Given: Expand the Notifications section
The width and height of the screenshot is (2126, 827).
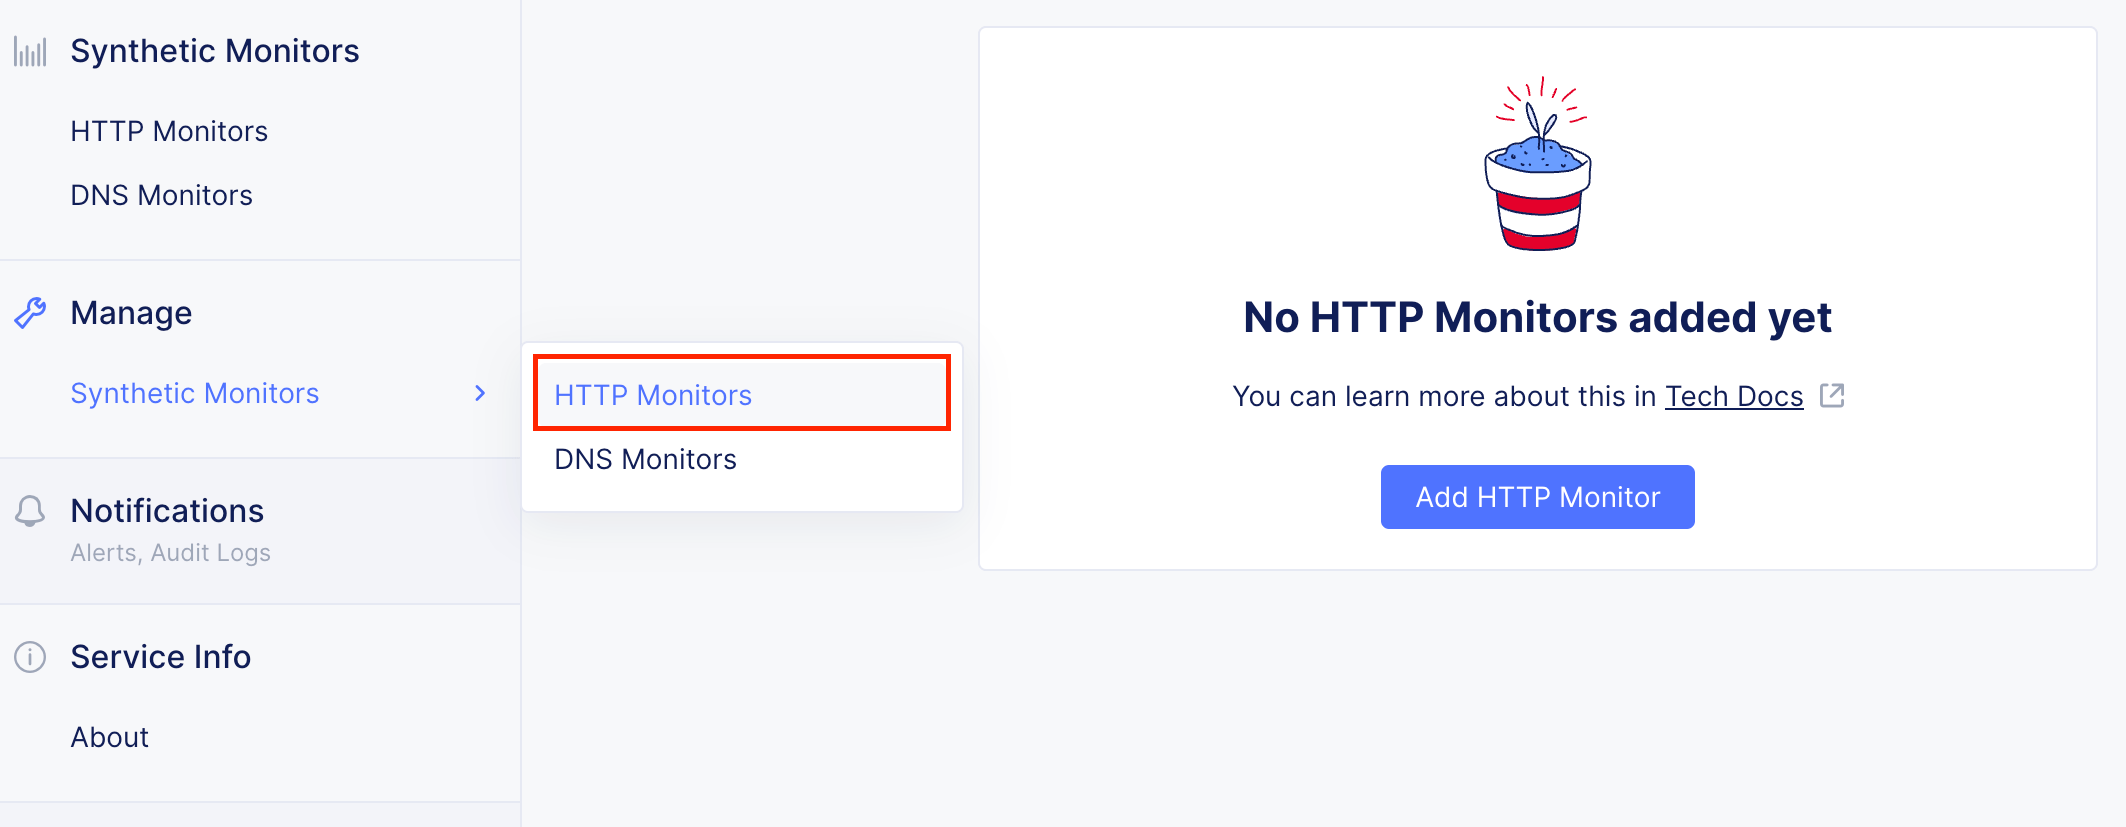Looking at the screenshot, I should (x=167, y=511).
